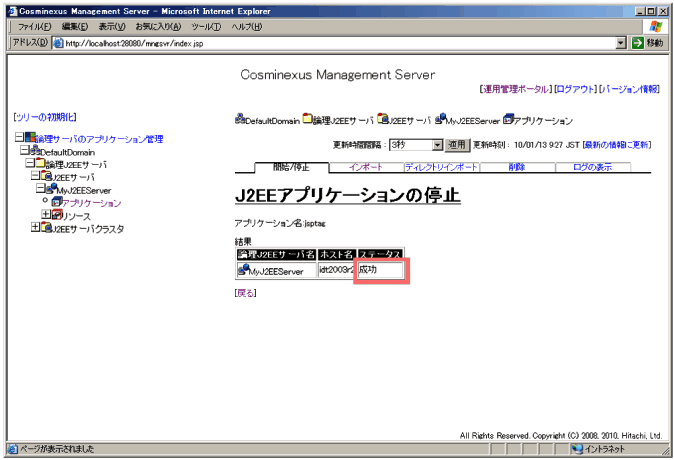Image resolution: width=674 pixels, height=460 pixels.
Task: Click the 最新の情報に更新 link
Action: coord(616,145)
